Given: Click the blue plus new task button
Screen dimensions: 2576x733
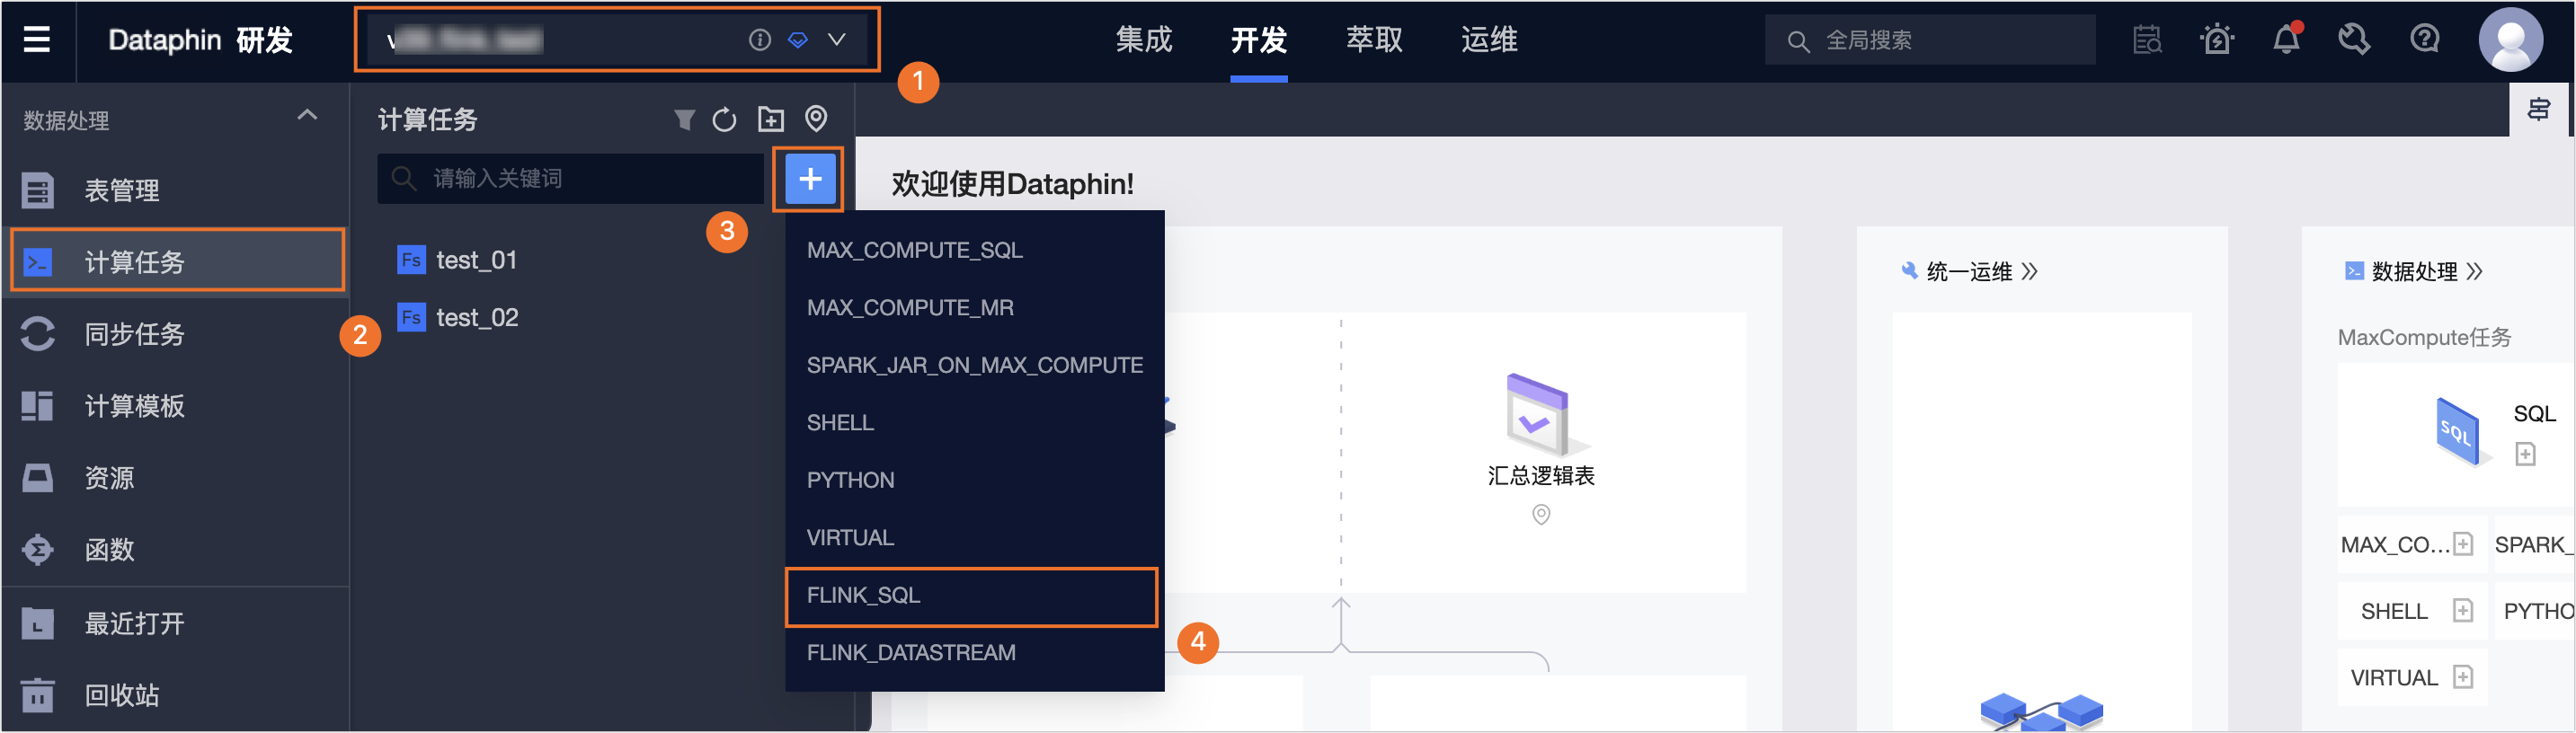Looking at the screenshot, I should tap(810, 179).
